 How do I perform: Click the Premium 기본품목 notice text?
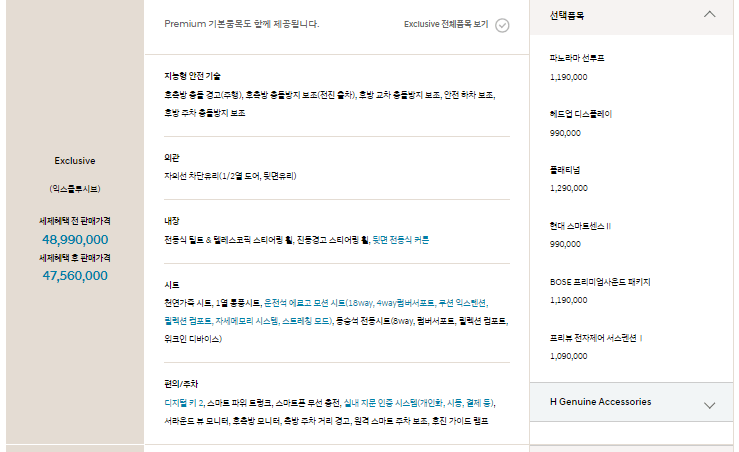[x=242, y=24]
